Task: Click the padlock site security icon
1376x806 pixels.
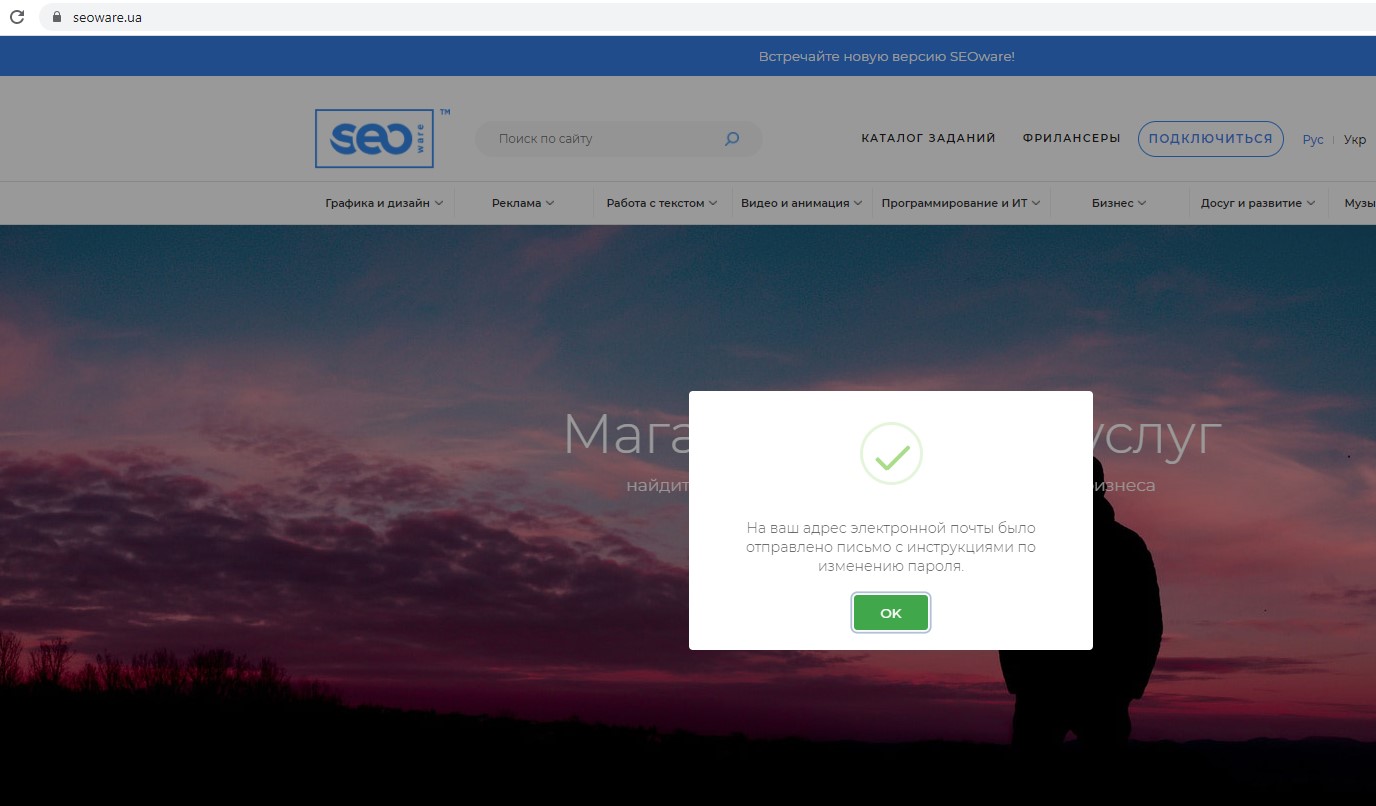Action: (56, 17)
